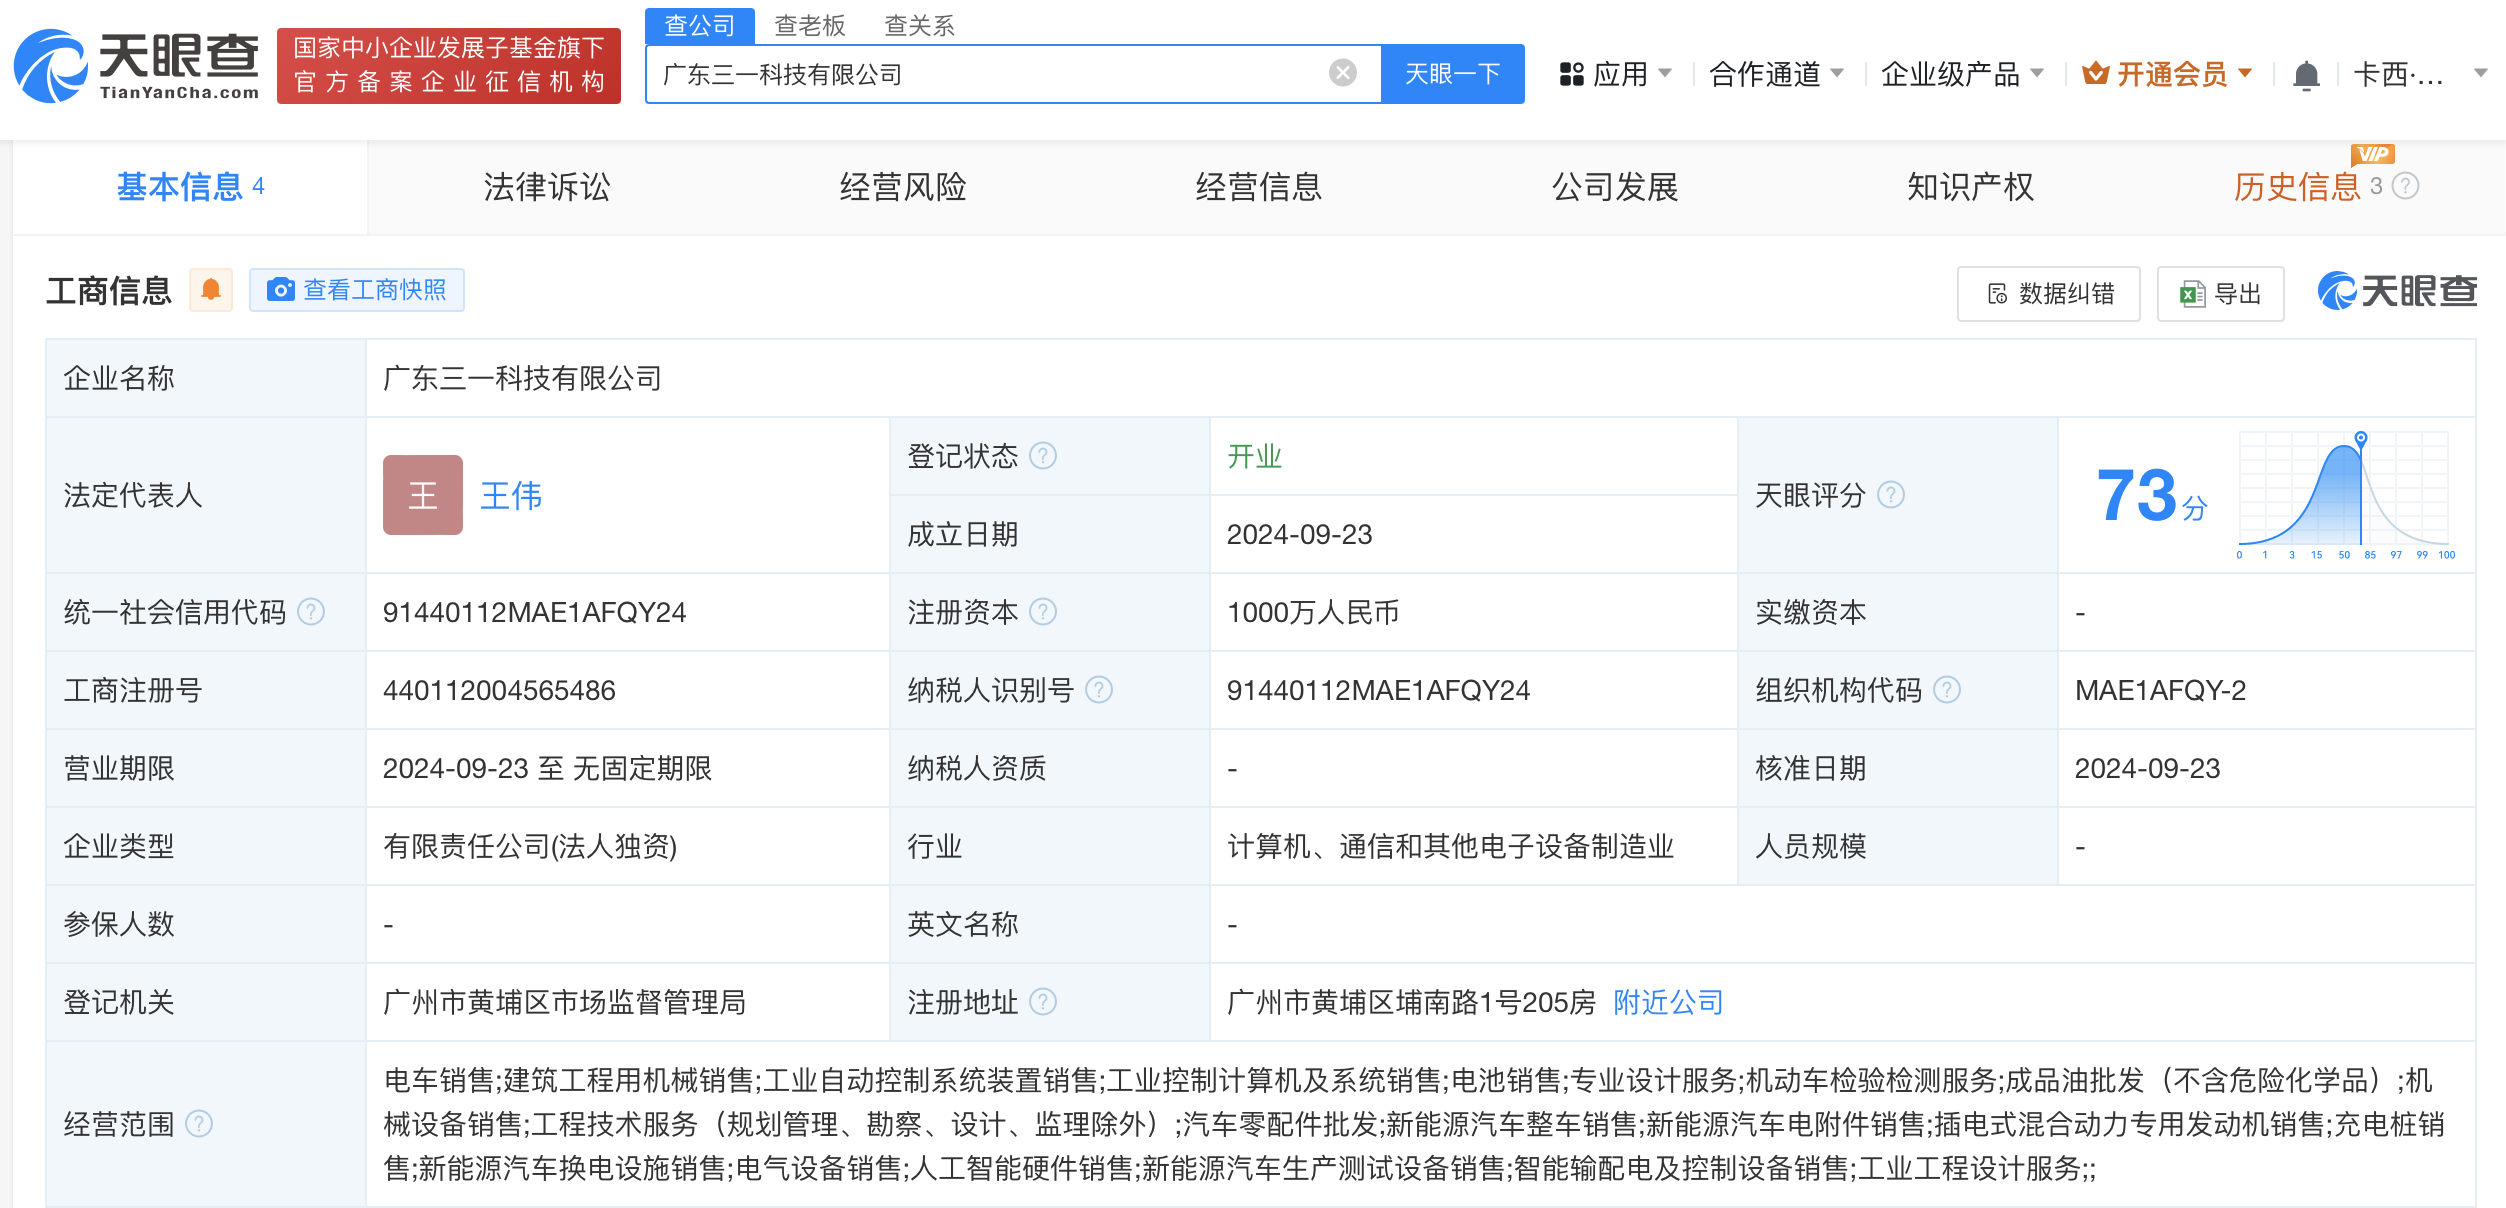Open the notification bell icon
The image size is (2506, 1208).
2306,75
